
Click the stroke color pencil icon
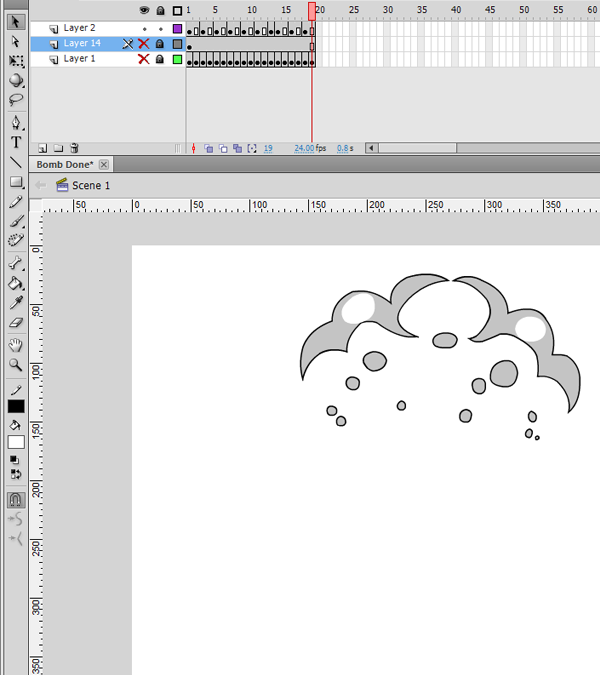coord(16,390)
